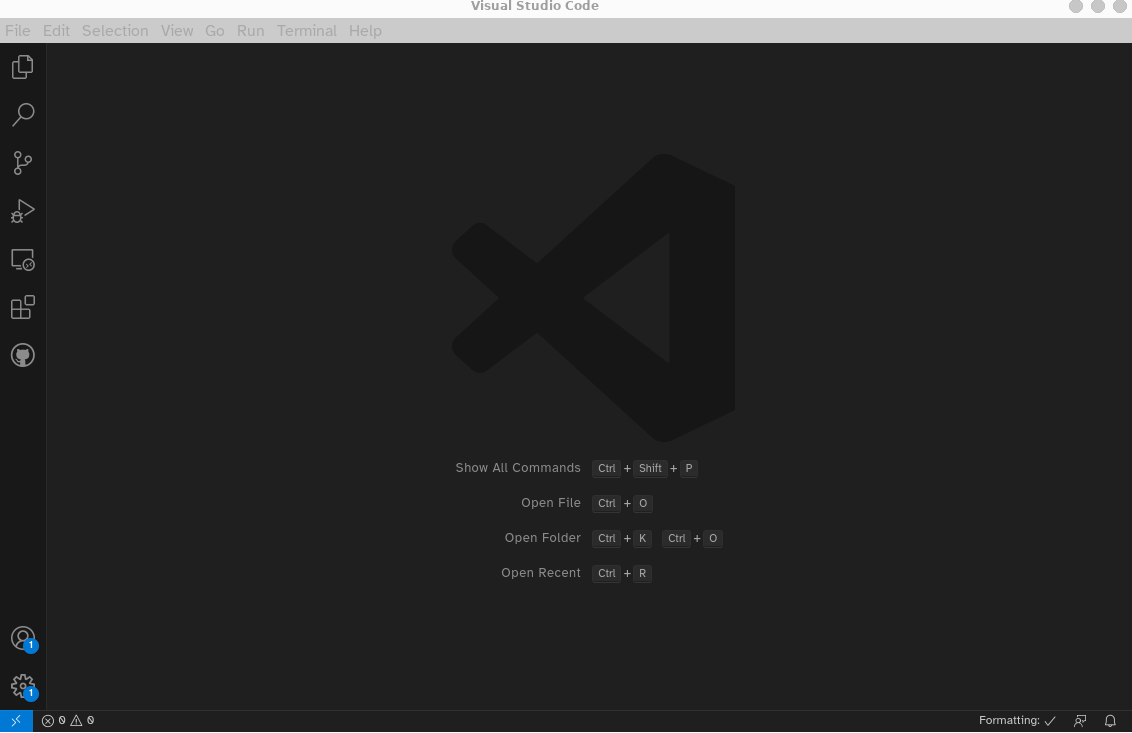The image size is (1132, 733).
Task: Open the Source Control view
Action: pos(22,163)
